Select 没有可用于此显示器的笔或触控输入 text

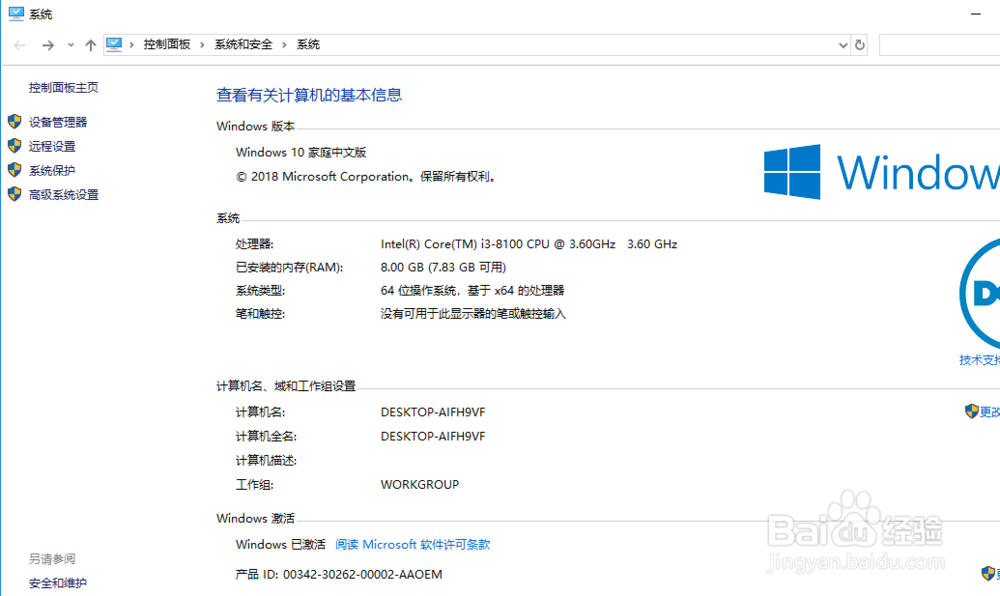[x=473, y=314]
